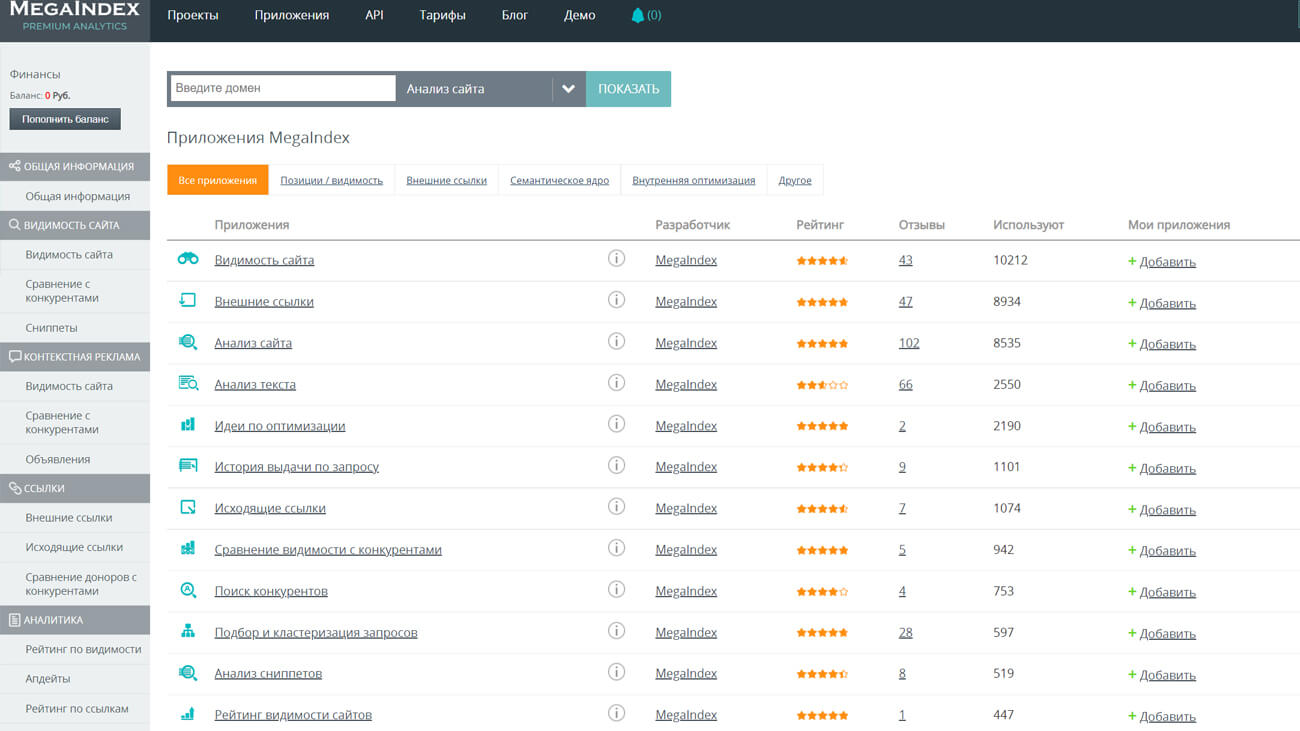The height and width of the screenshot is (731, 1300).
Task: Open the Анализ сайта dropdown arrow
Action: pos(568,89)
